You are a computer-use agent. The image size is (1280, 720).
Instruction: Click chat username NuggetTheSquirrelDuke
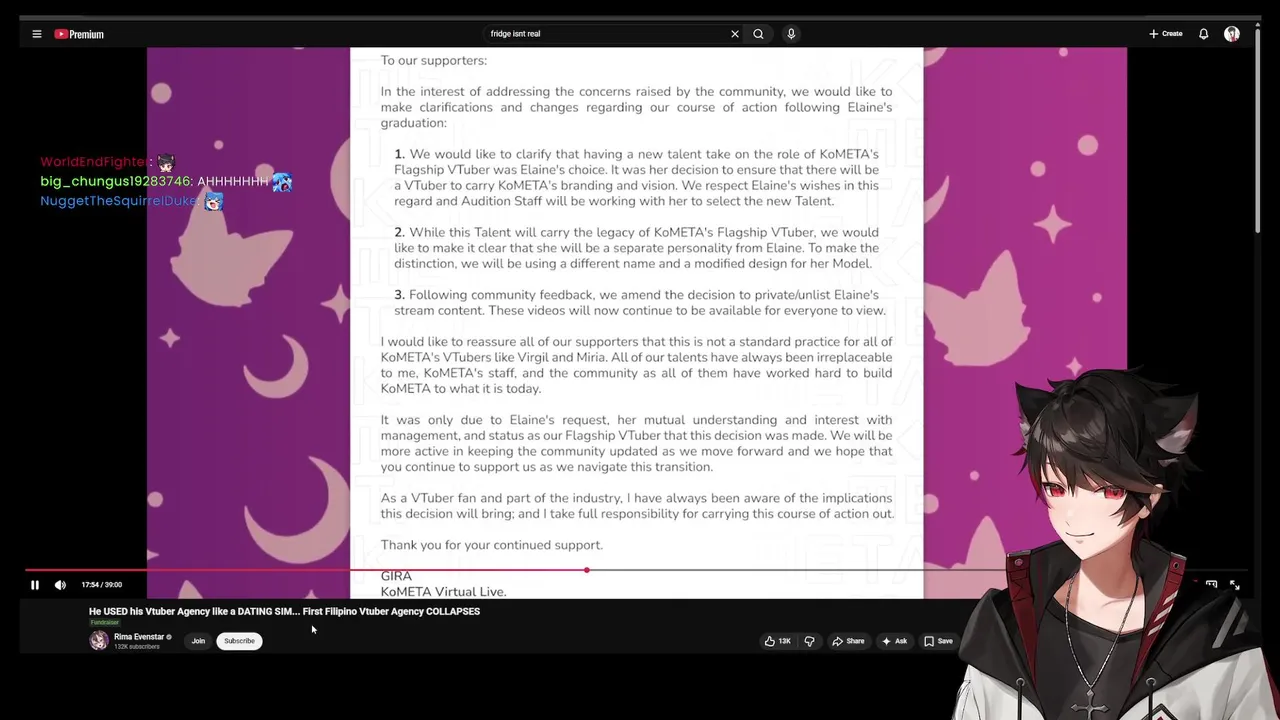119,201
